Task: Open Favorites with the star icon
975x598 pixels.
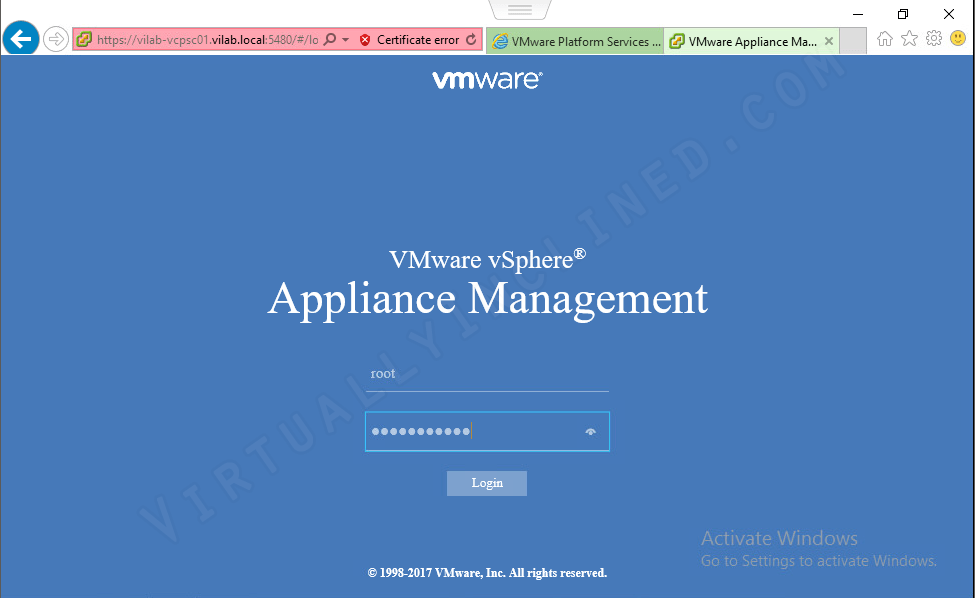Action: tap(909, 38)
